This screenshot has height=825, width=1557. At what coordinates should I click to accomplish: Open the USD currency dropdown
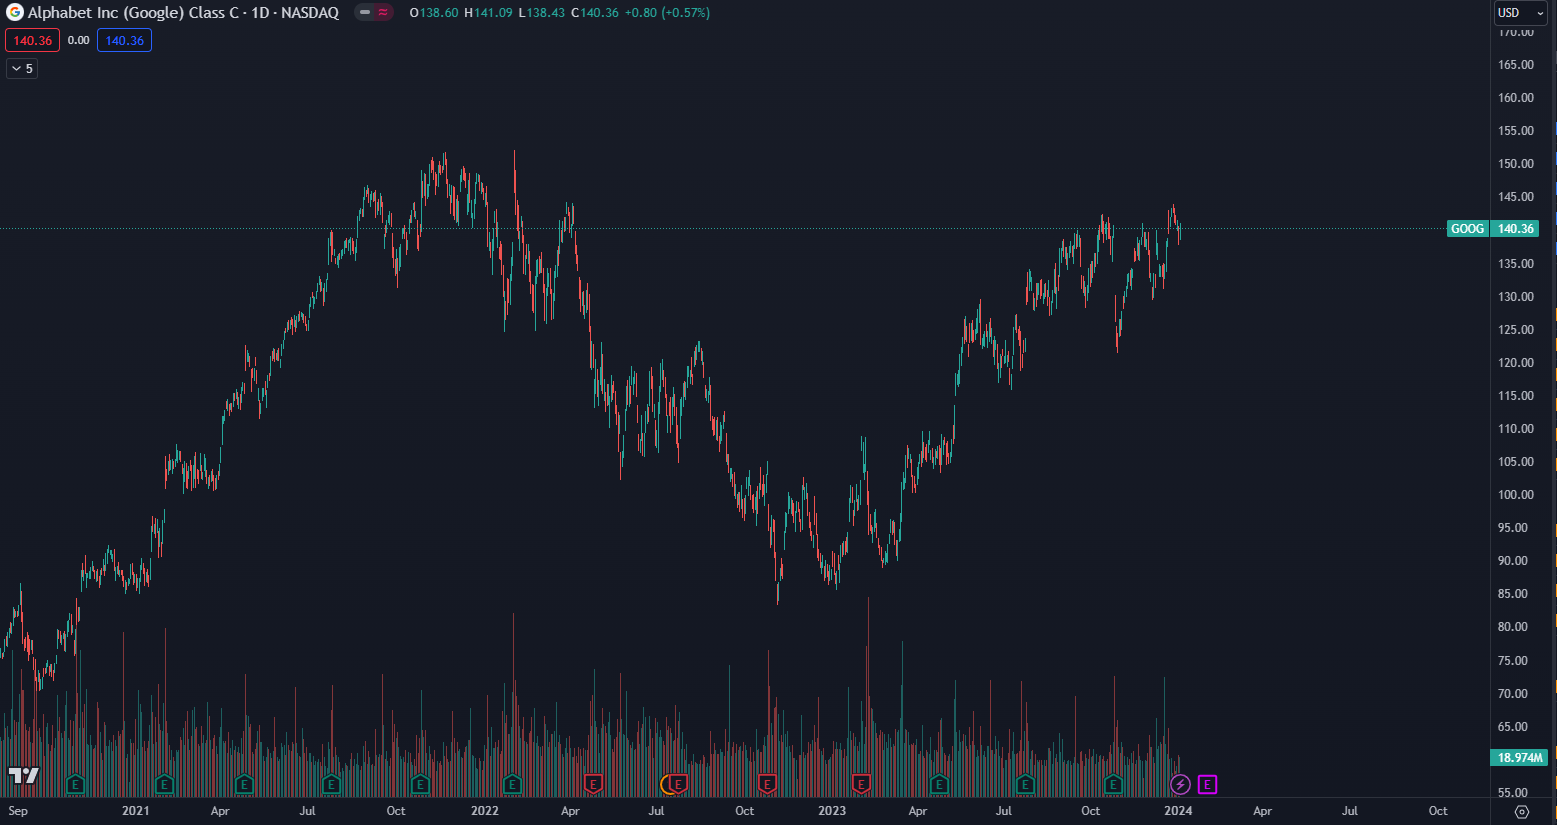click(x=1520, y=13)
